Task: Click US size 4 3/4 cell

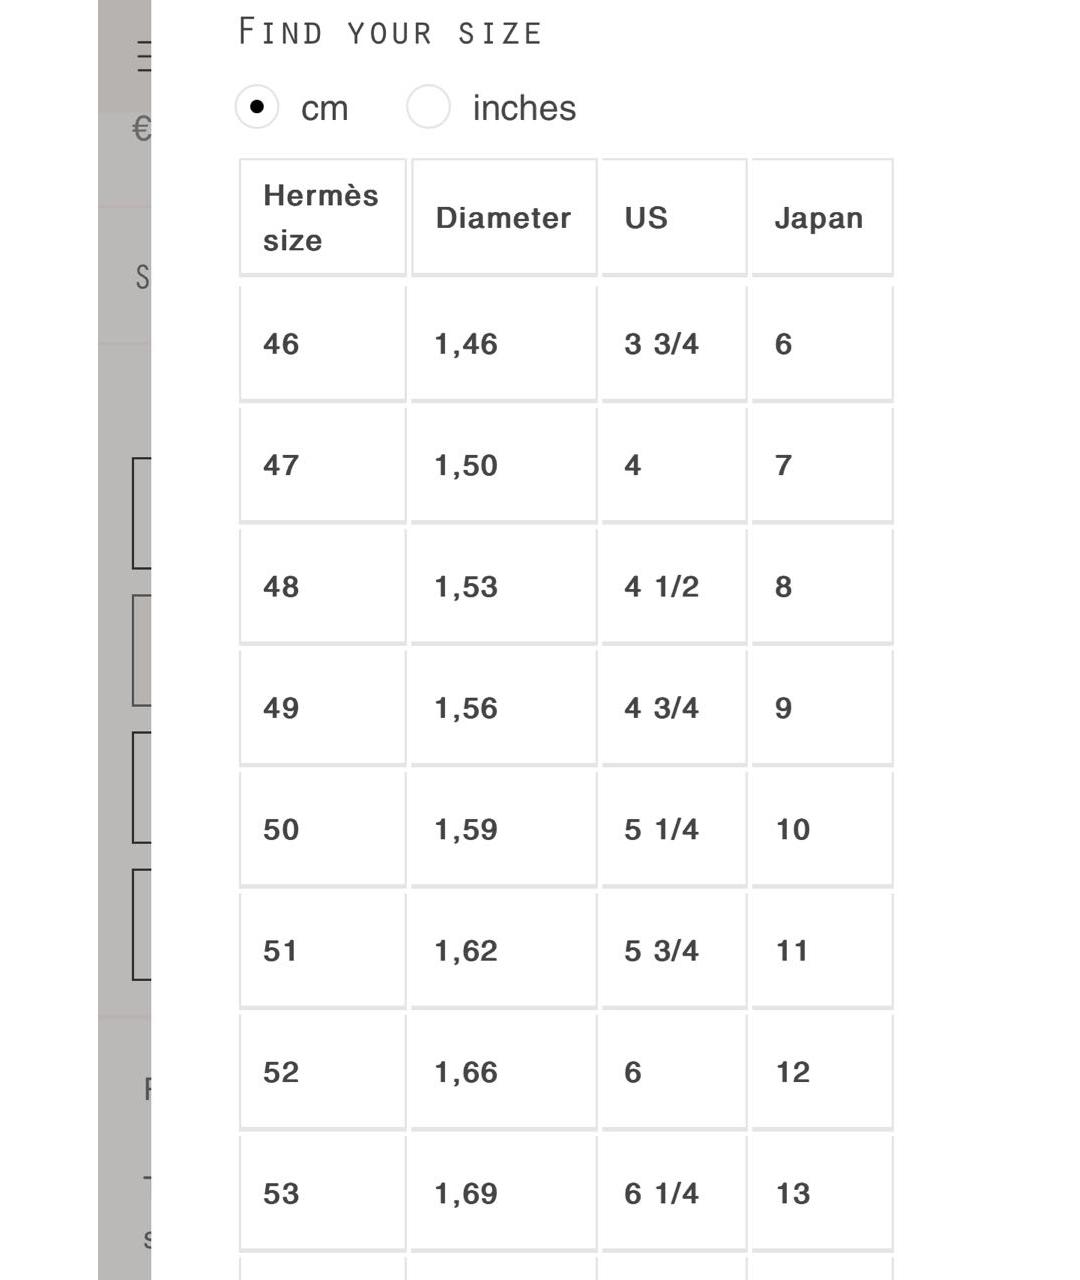Action: [x=674, y=708]
